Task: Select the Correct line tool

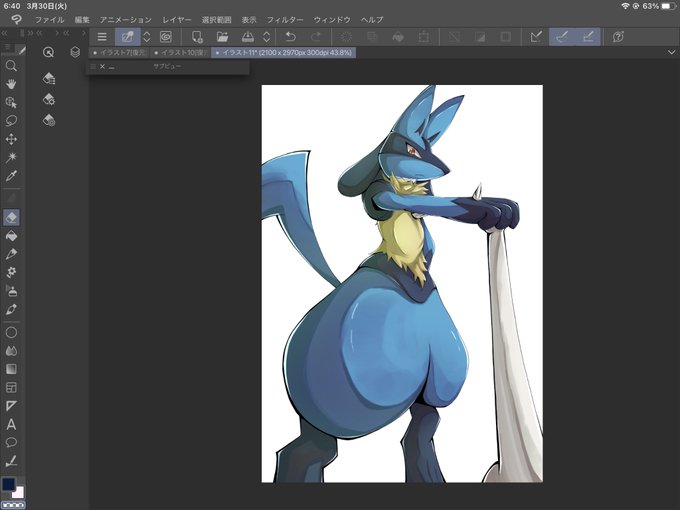Action: tap(11, 461)
